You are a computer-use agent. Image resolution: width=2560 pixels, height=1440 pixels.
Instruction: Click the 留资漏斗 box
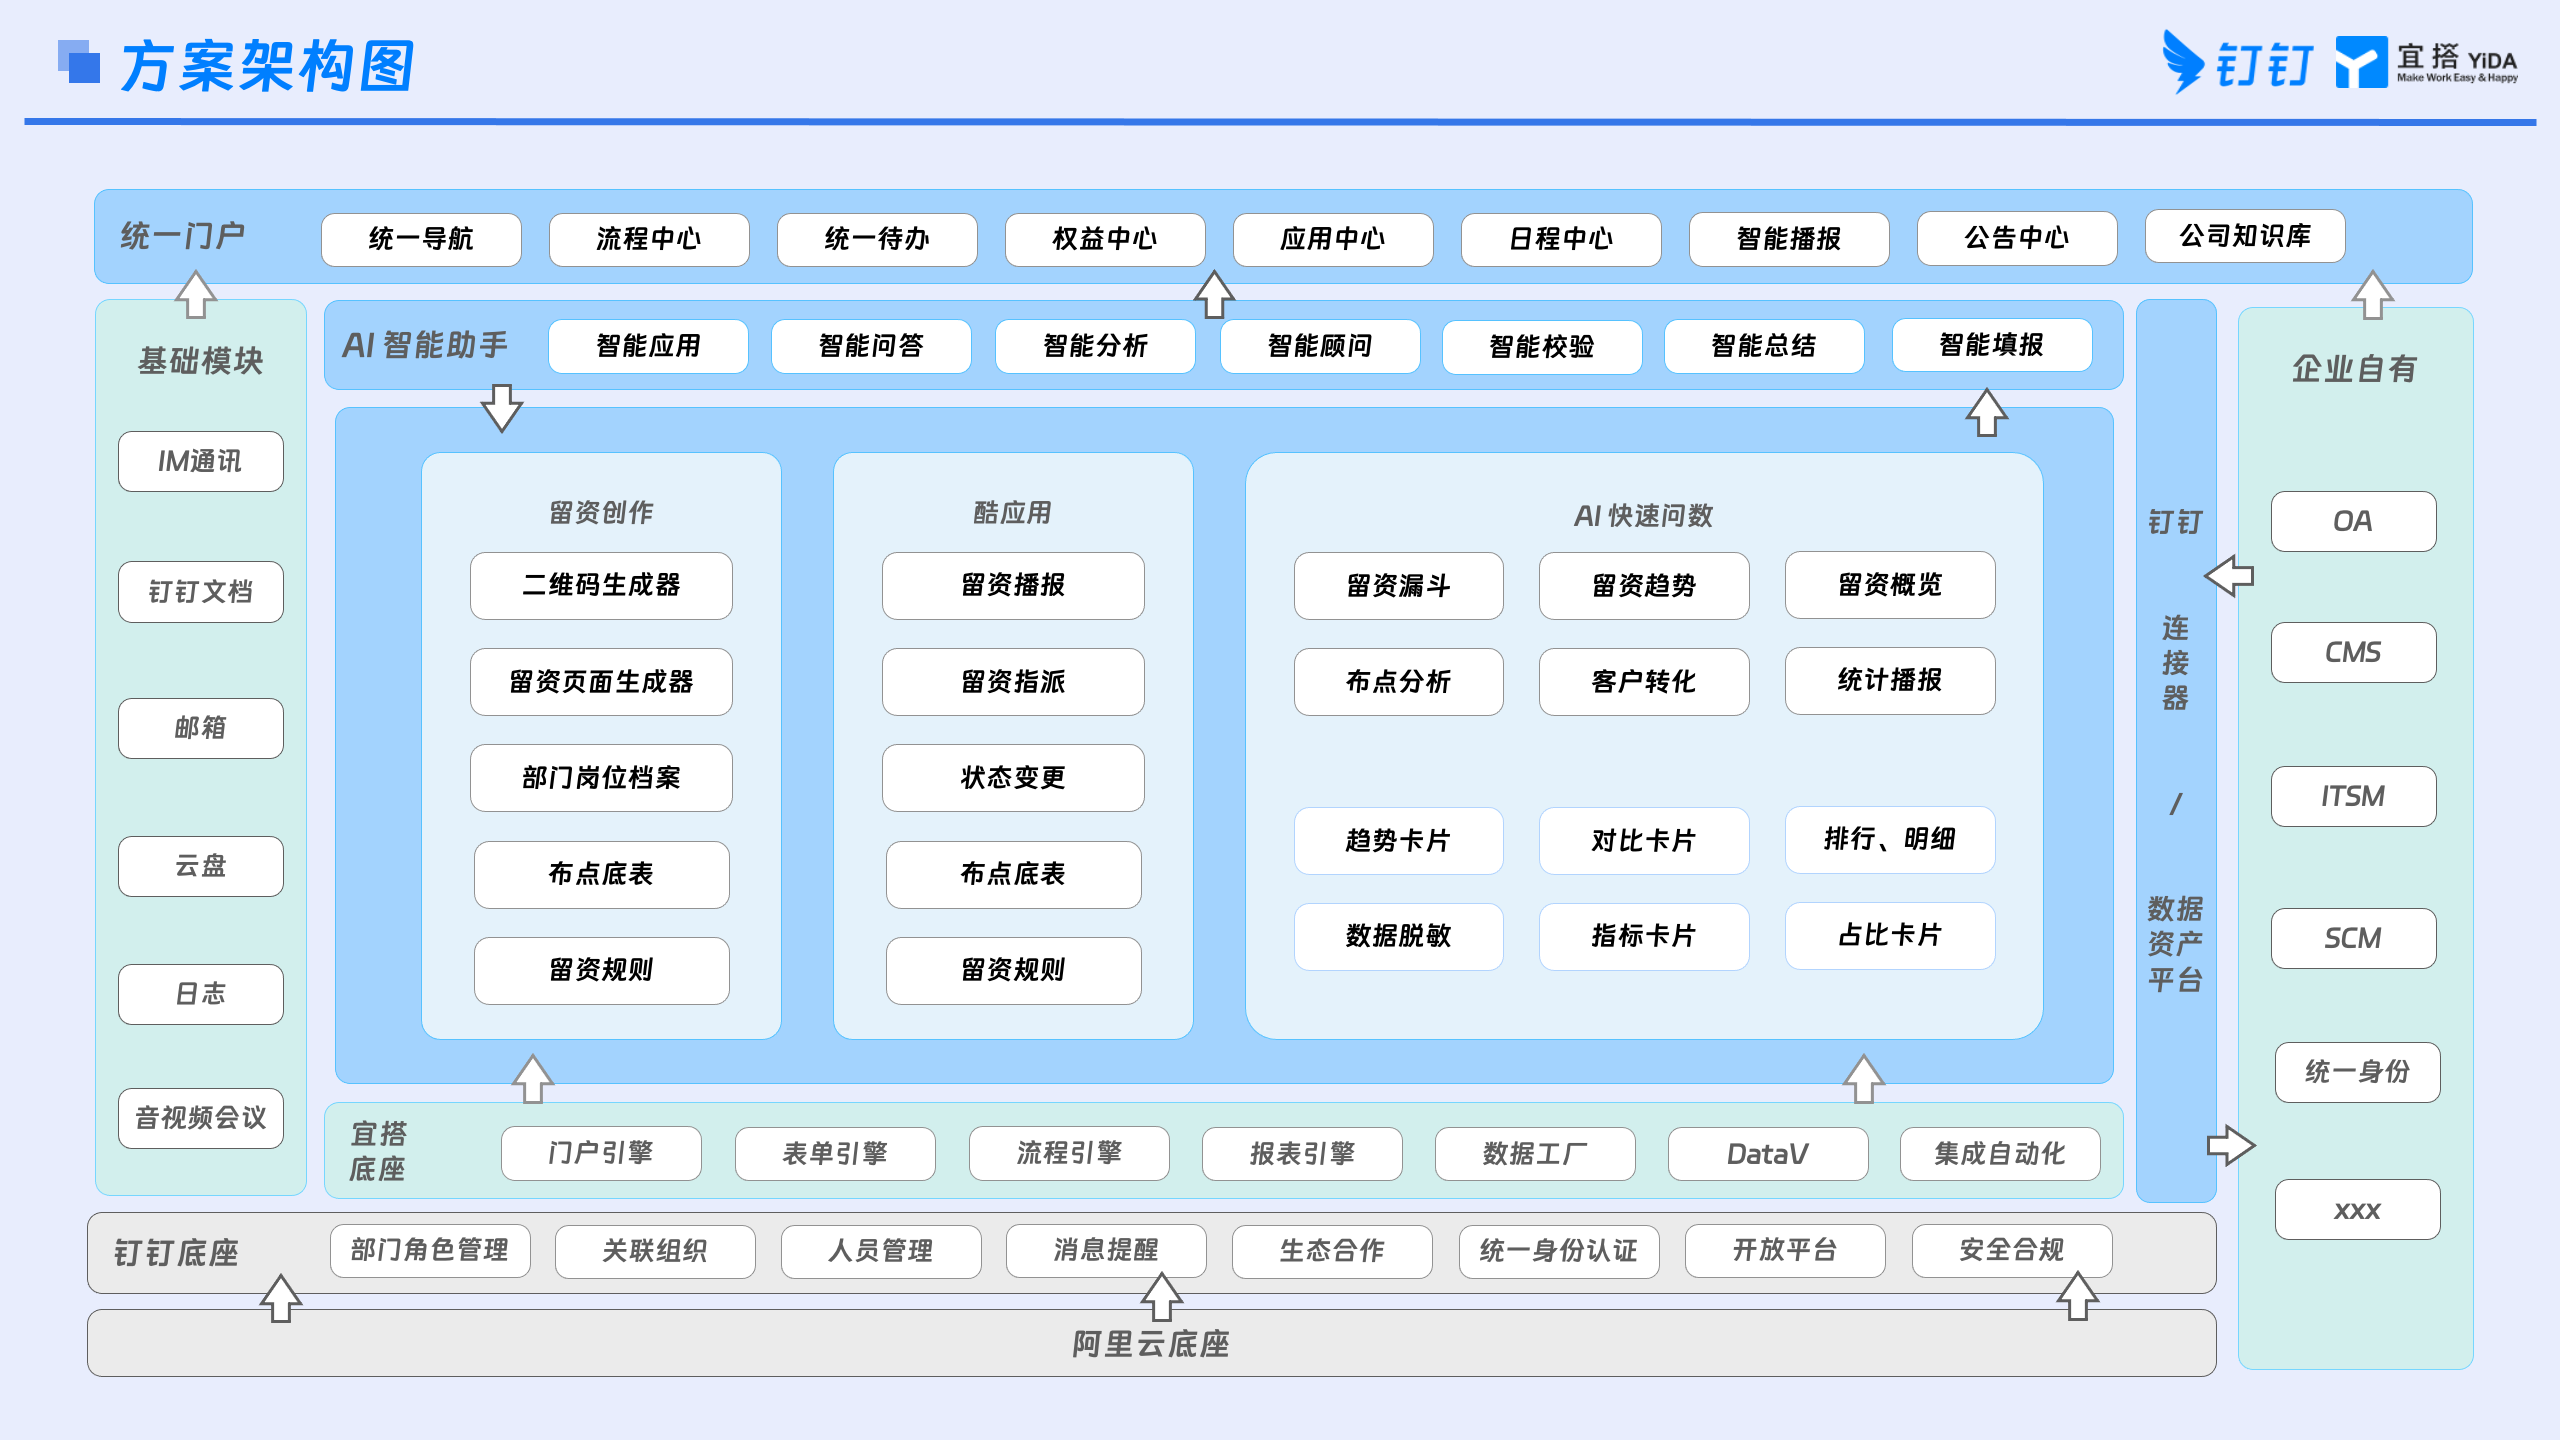point(1398,585)
